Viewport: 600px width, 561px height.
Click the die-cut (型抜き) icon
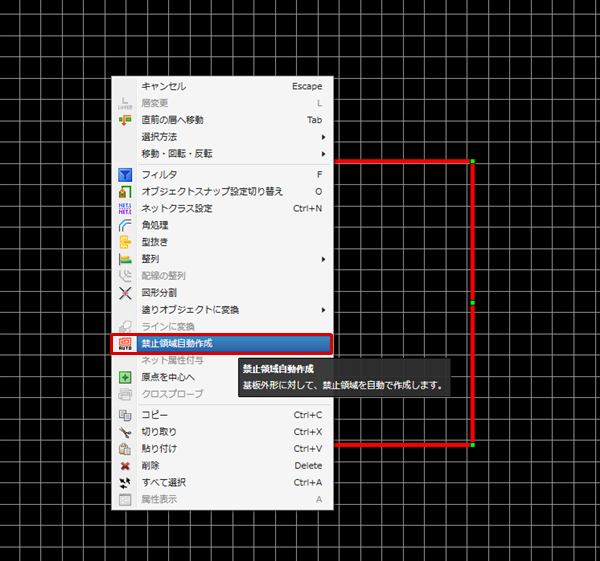click(125, 242)
